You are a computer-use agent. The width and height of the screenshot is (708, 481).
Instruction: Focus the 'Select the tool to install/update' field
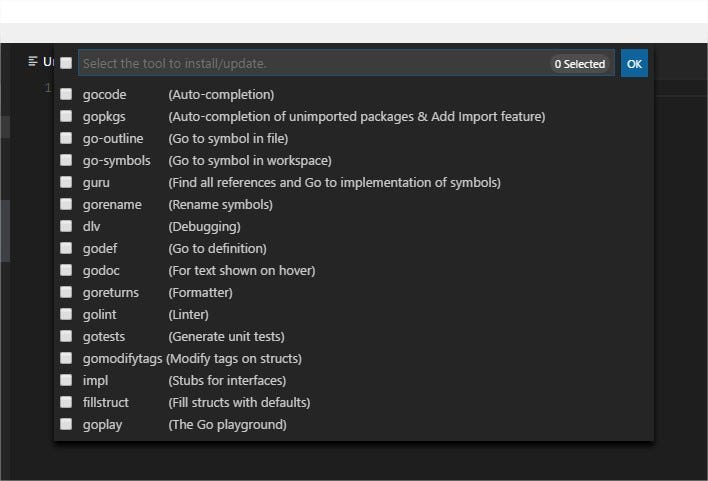pos(346,63)
